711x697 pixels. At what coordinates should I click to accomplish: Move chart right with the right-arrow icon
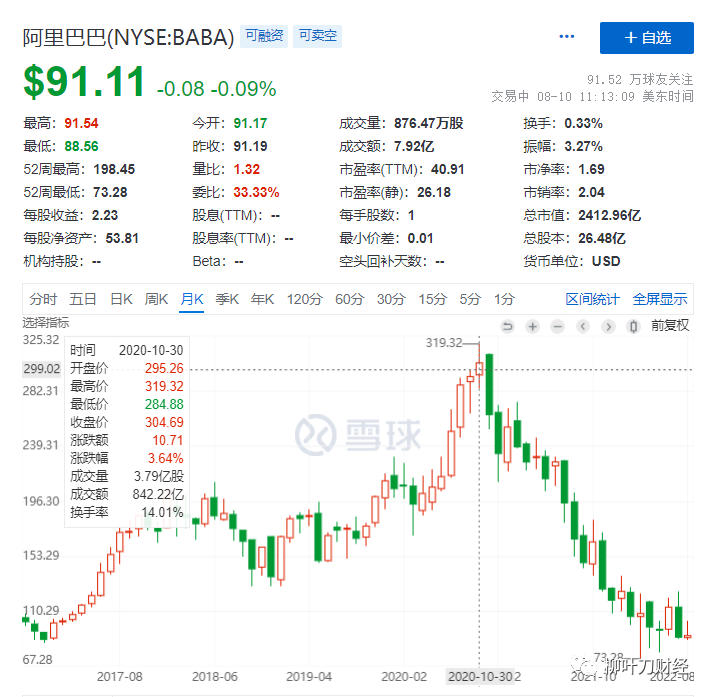[609, 326]
